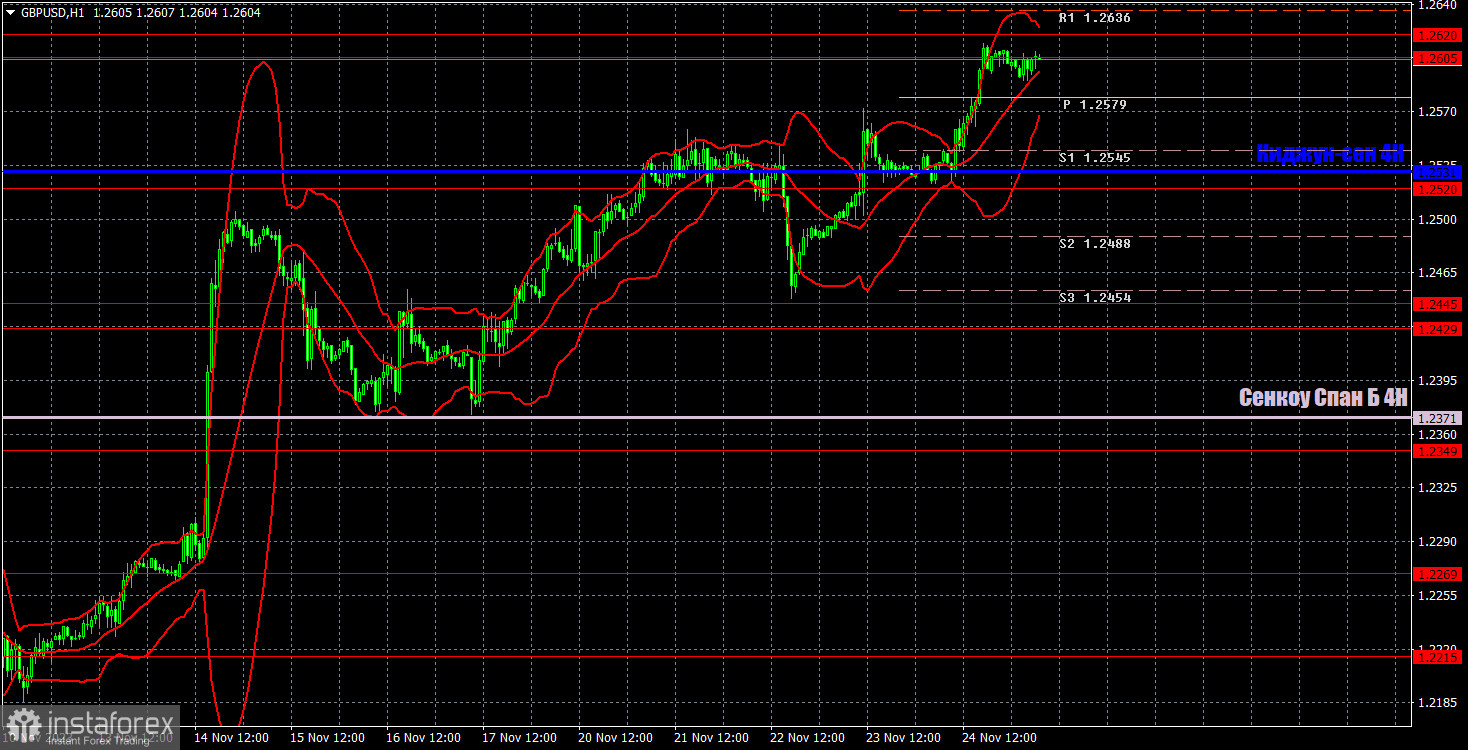Click the 1.2570 price axis value
Screen dimensions: 1468x750
(1439, 112)
